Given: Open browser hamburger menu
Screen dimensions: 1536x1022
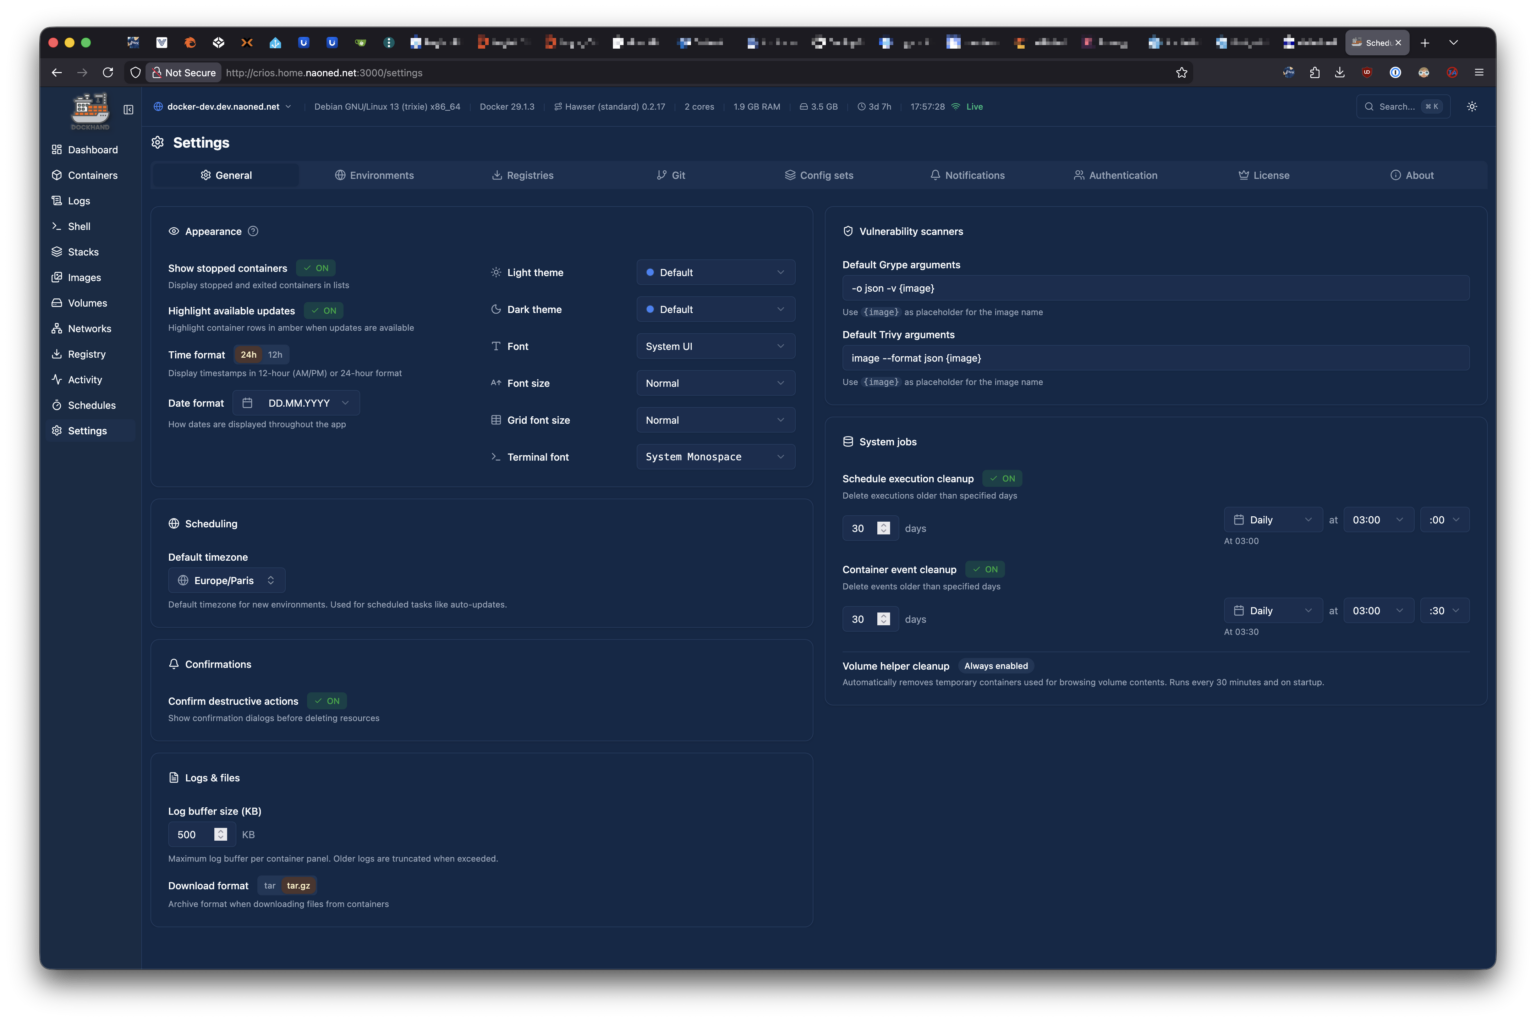Looking at the screenshot, I should [1478, 73].
